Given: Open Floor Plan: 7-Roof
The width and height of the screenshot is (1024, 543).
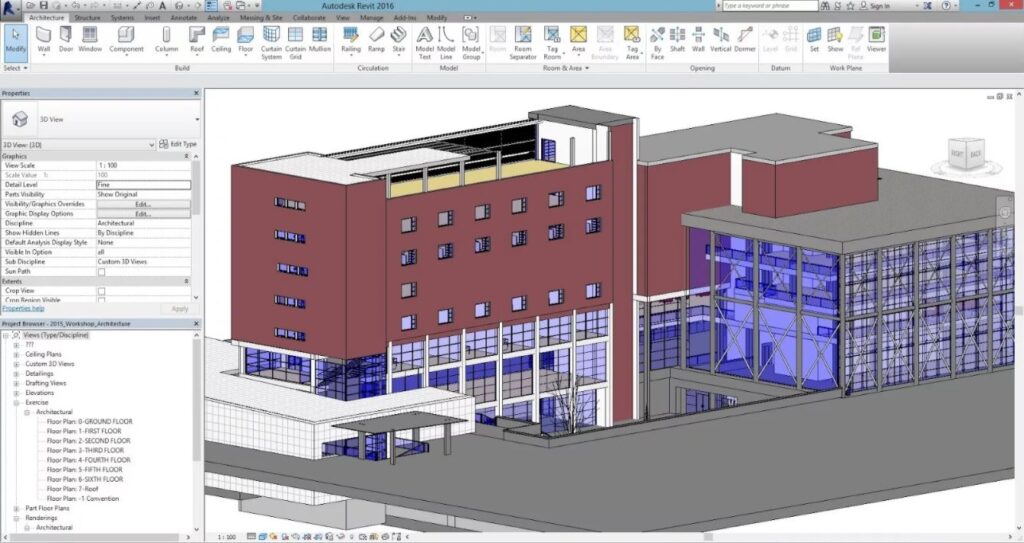Looking at the screenshot, I should coord(72,489).
